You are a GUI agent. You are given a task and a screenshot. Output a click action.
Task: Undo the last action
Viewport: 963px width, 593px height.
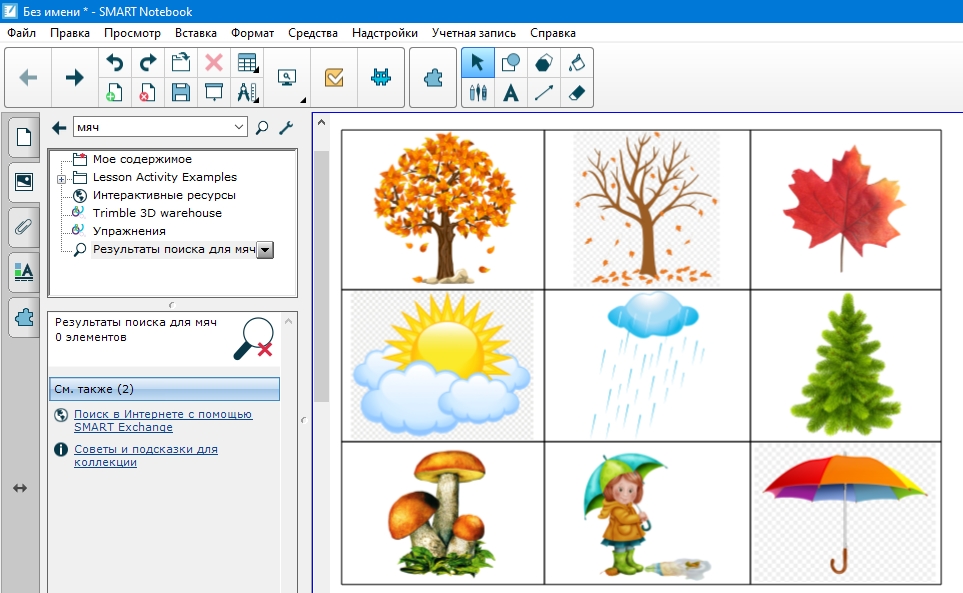[114, 63]
